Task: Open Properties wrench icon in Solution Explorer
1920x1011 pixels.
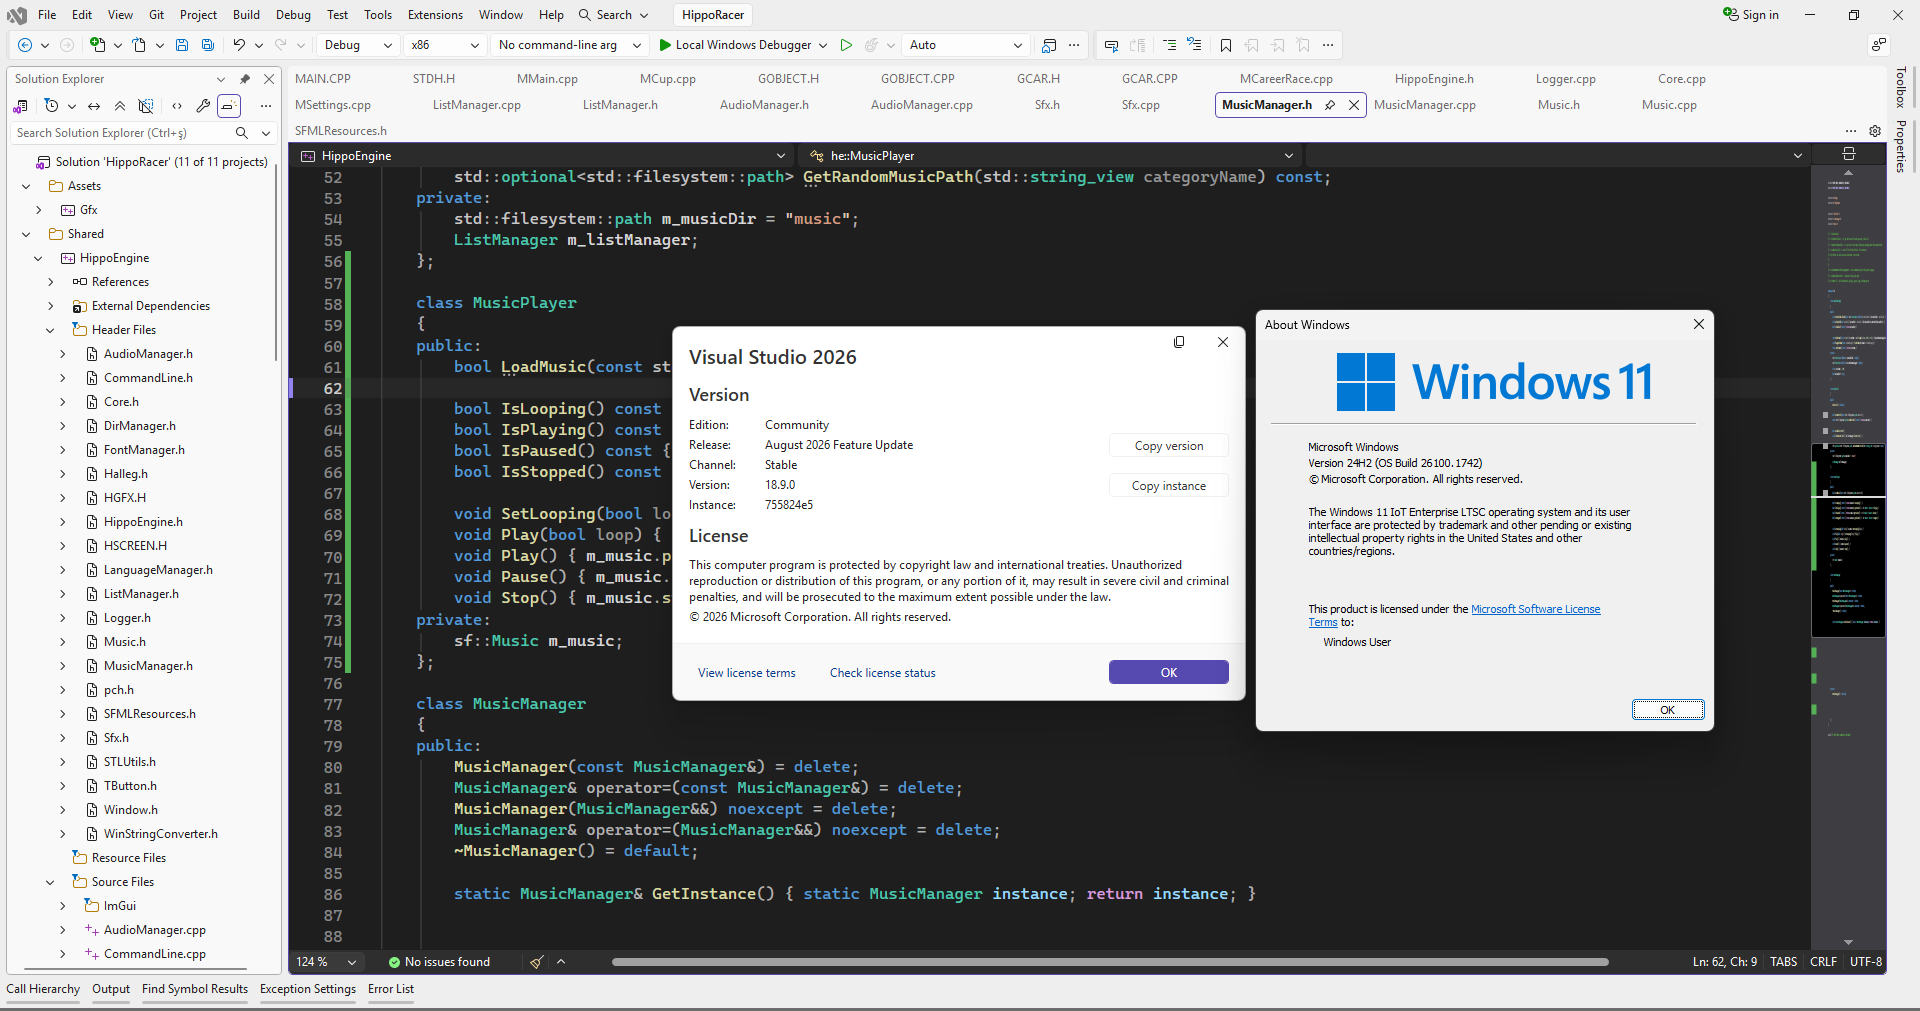Action: [x=203, y=106]
